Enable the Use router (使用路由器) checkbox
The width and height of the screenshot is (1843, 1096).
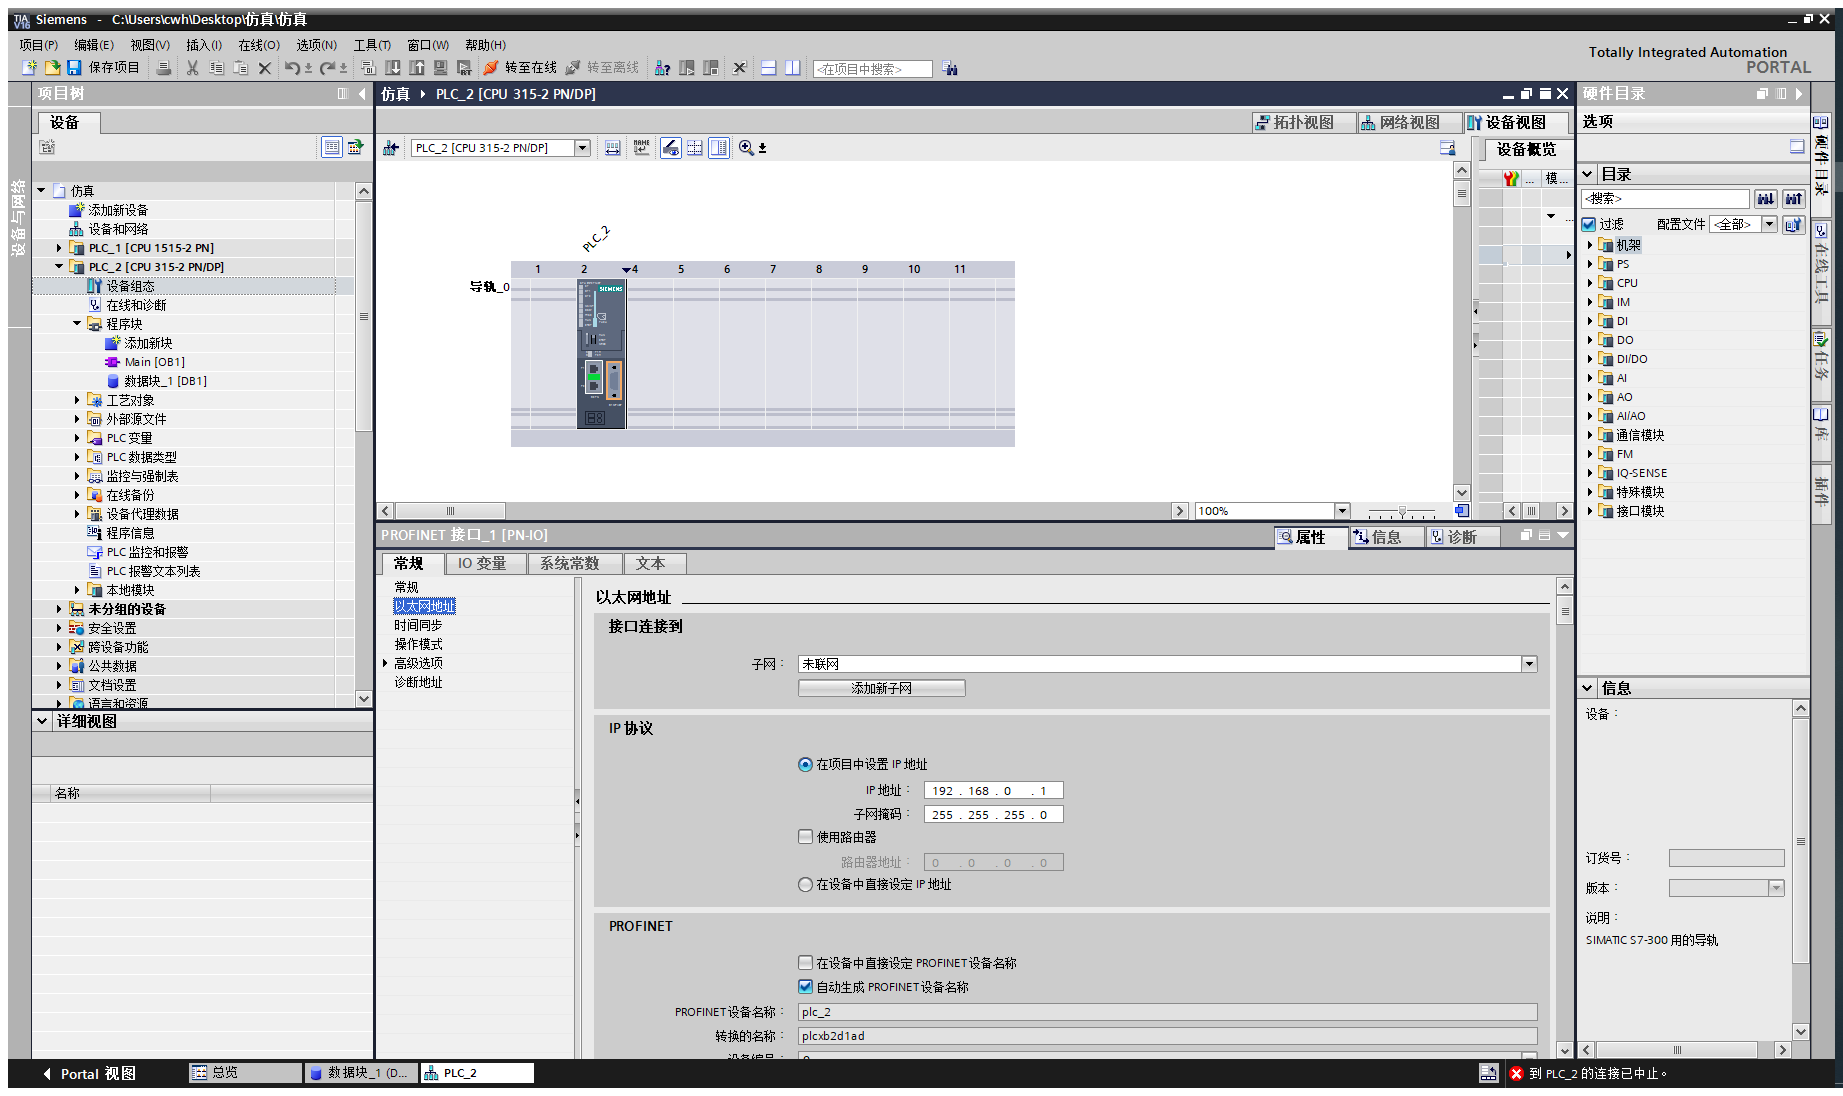point(805,837)
